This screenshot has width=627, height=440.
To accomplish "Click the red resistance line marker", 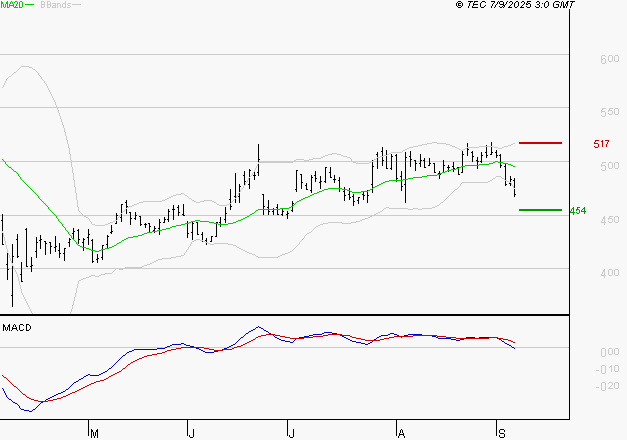I will coord(540,143).
